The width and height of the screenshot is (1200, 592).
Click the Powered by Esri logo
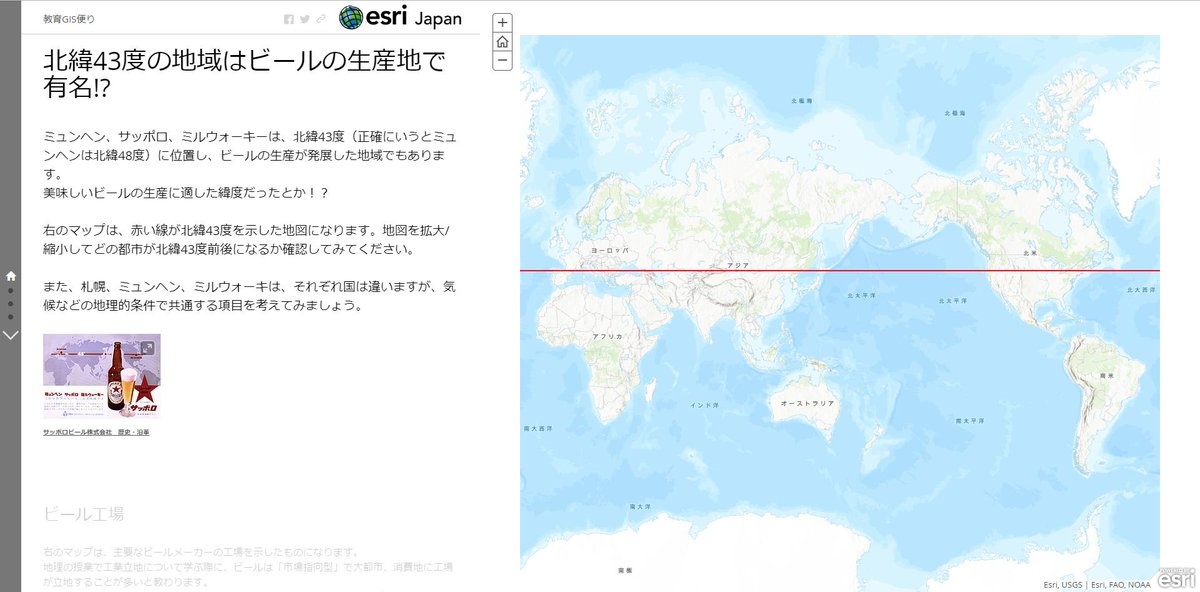[1177, 578]
